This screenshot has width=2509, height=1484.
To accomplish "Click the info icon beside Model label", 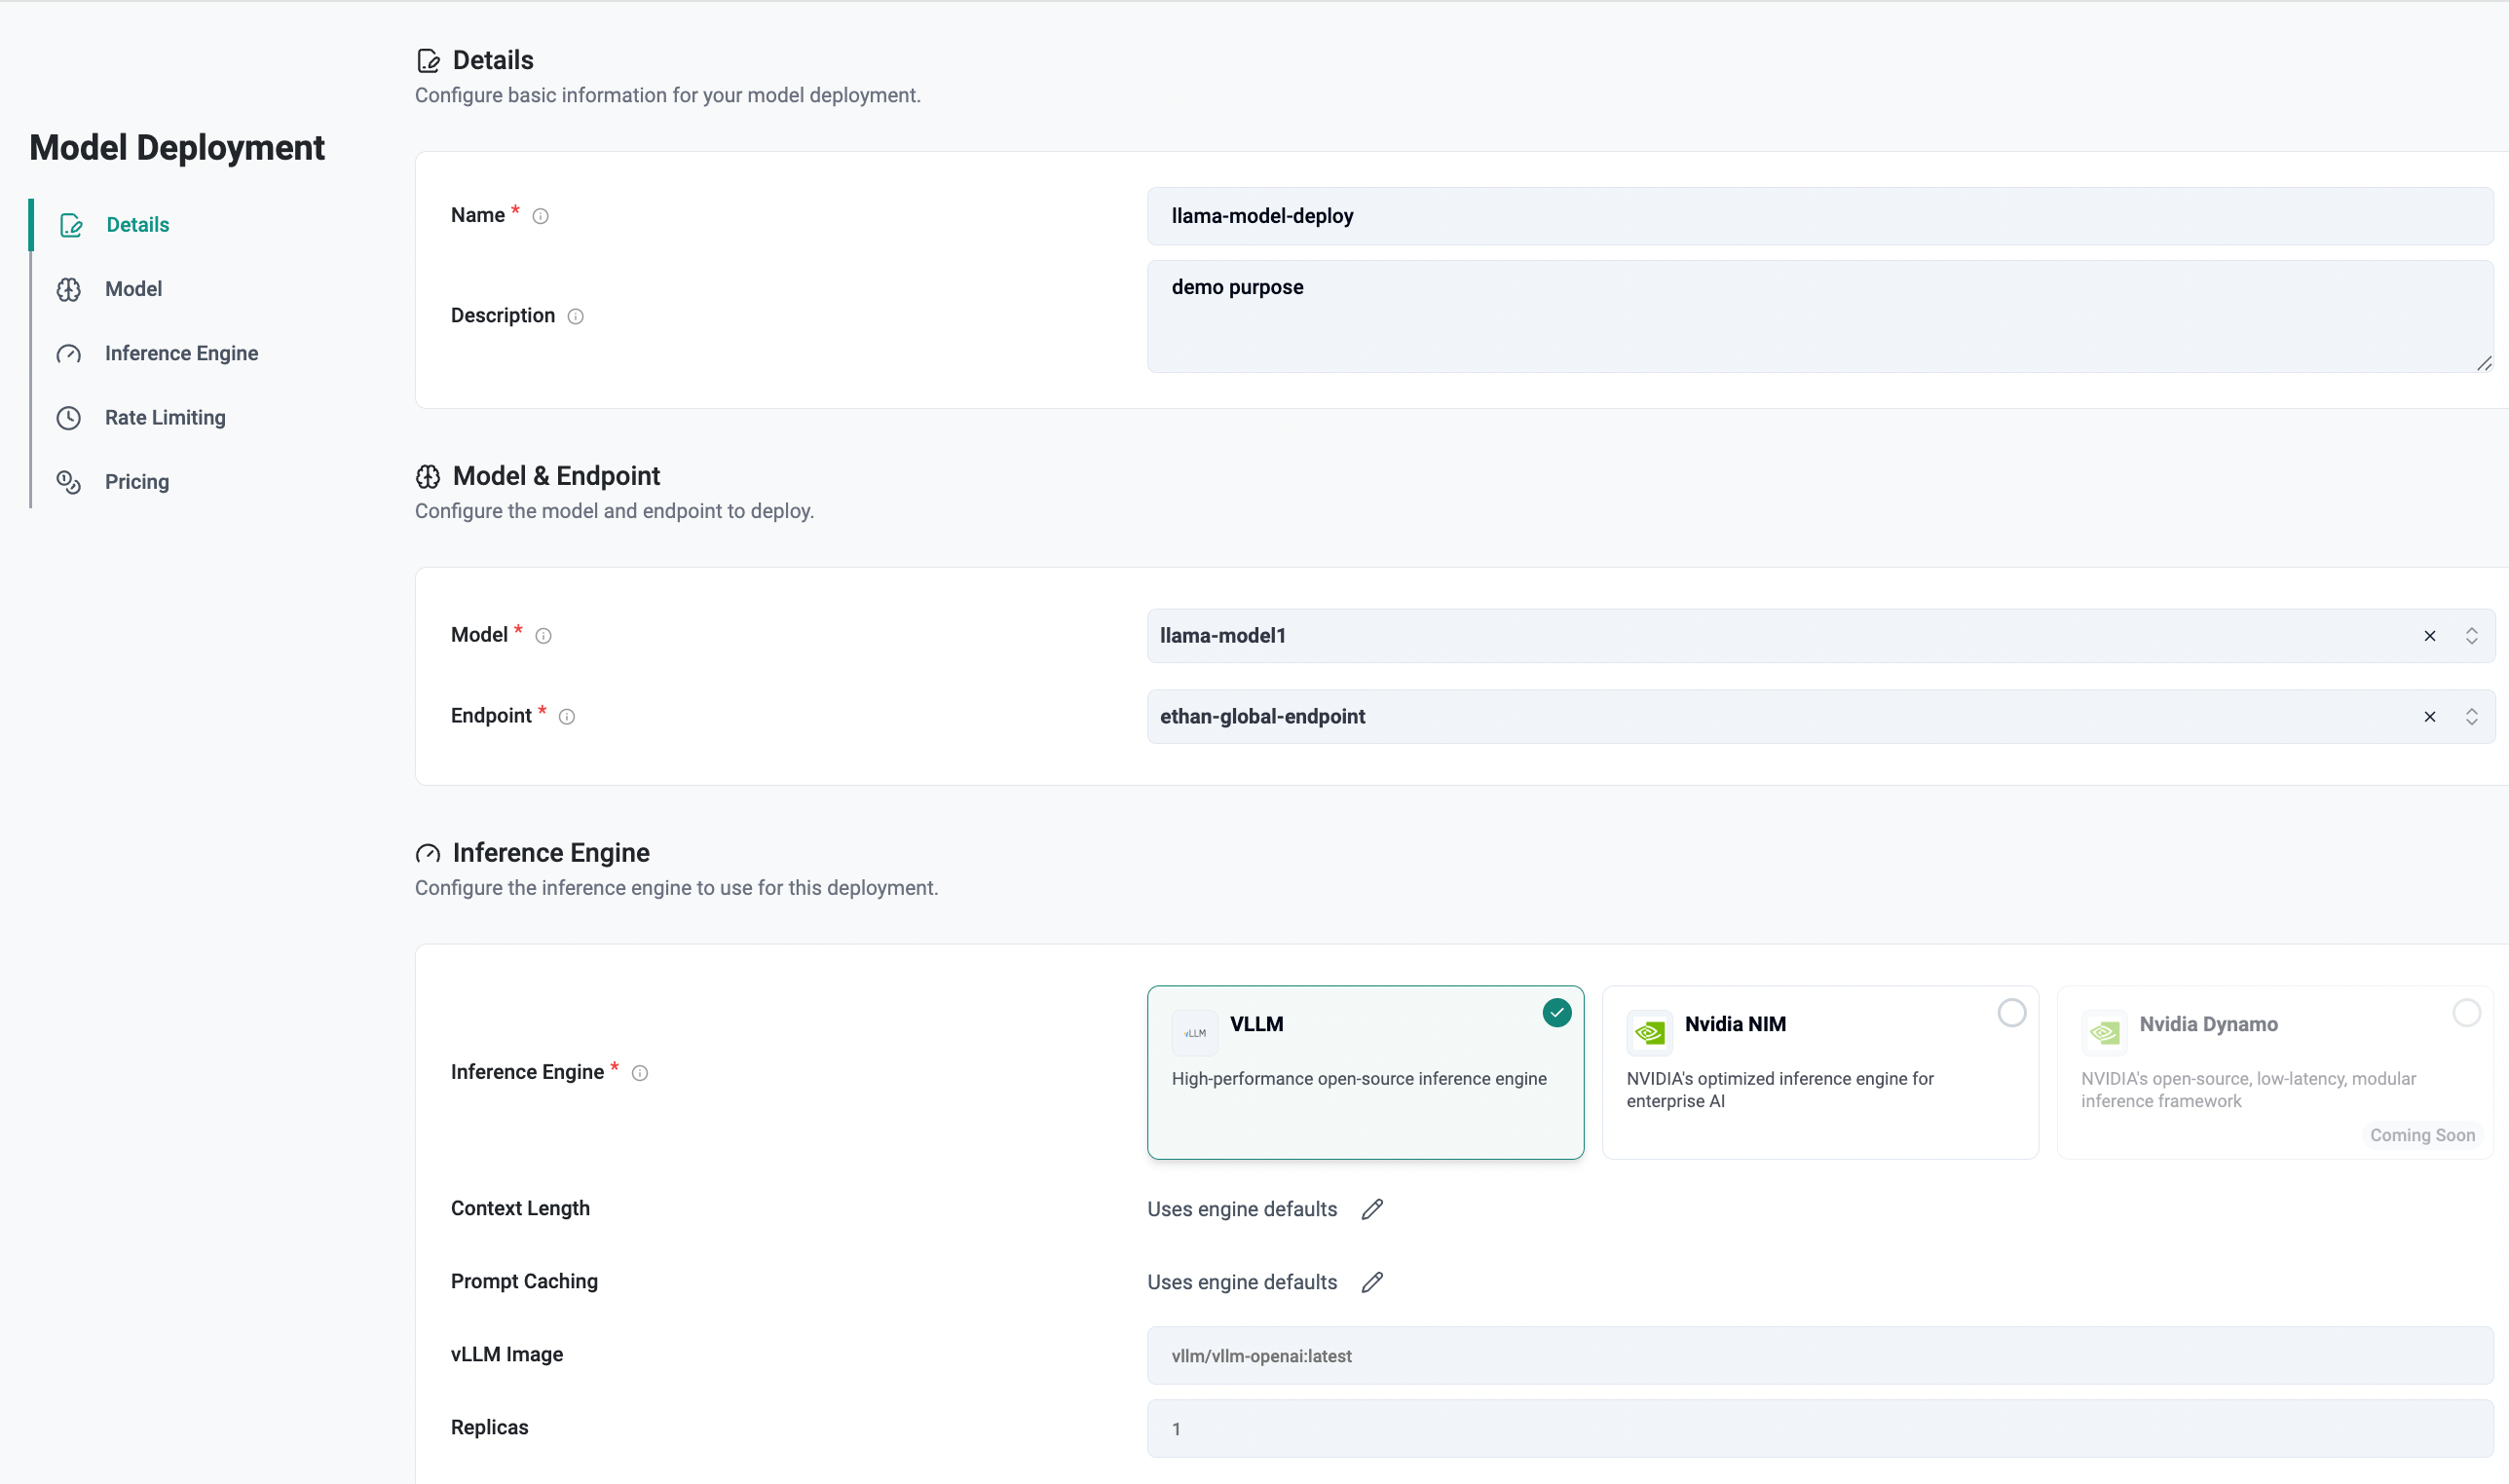I will pyautogui.click(x=543, y=636).
